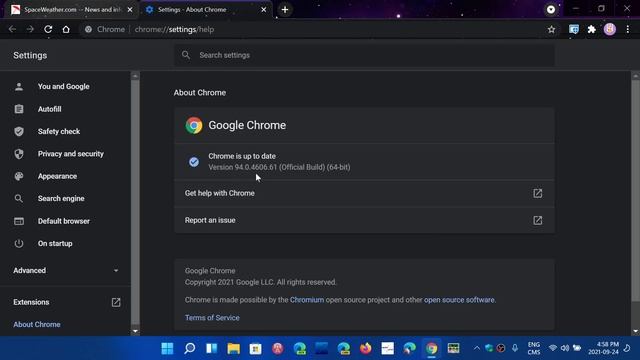Open You and Google settings
The height and width of the screenshot is (360, 640).
coord(64,87)
